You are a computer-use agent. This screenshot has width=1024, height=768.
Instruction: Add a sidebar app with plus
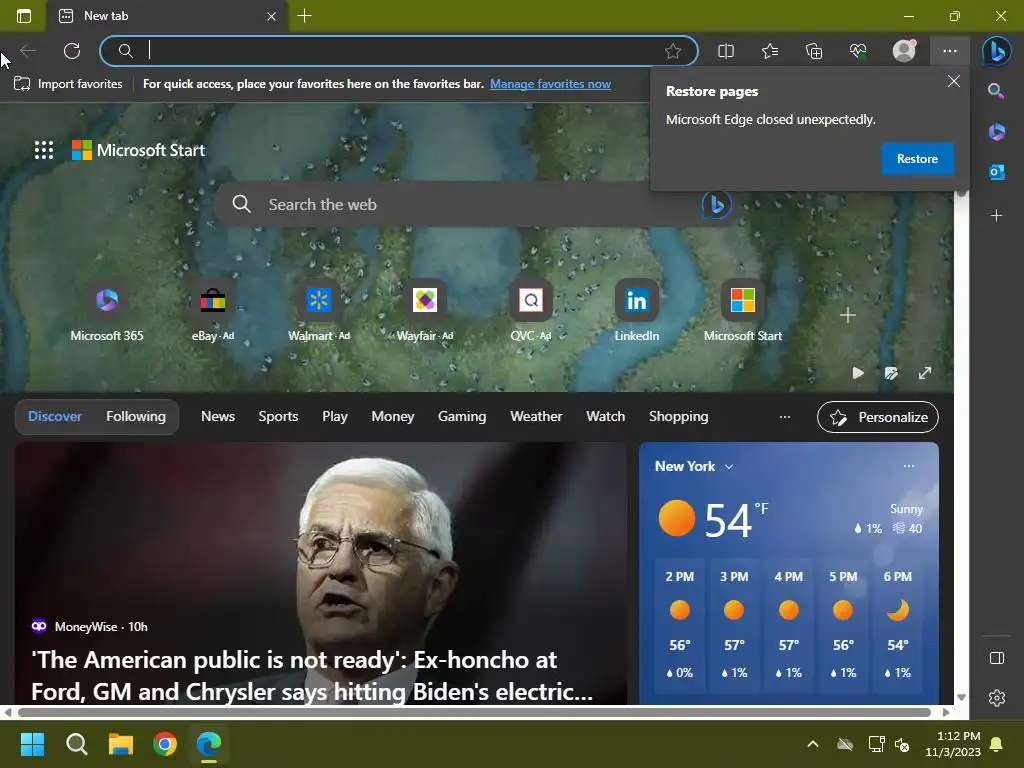(x=996, y=216)
